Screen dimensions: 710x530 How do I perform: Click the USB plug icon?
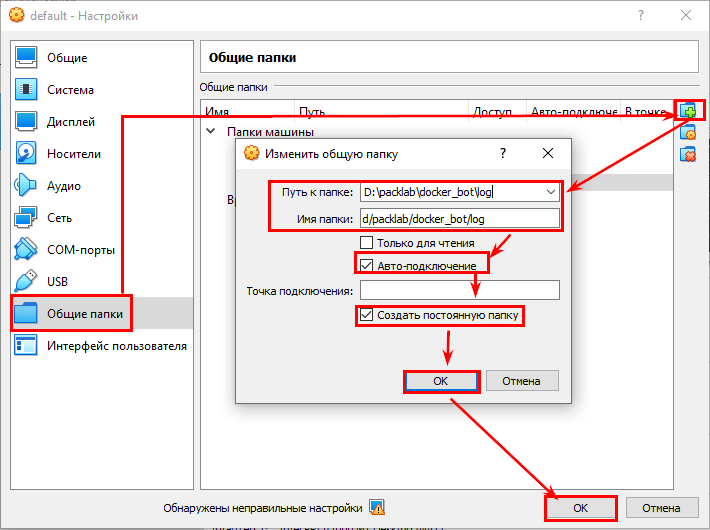pos(26,281)
